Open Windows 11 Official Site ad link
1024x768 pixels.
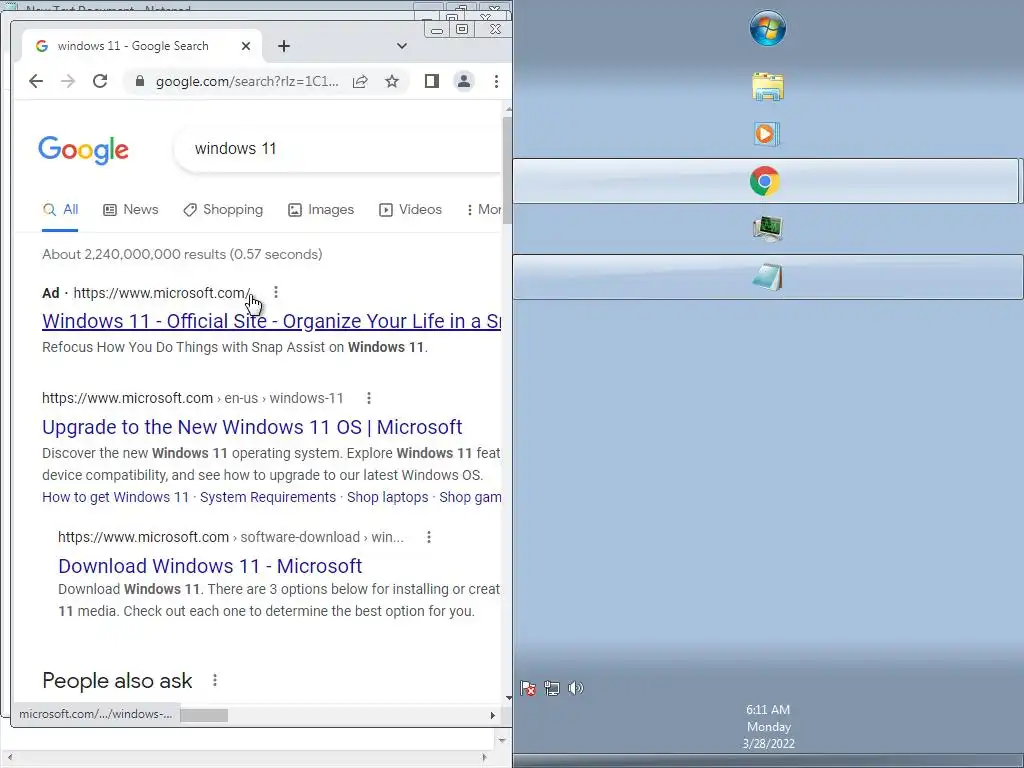(x=271, y=321)
